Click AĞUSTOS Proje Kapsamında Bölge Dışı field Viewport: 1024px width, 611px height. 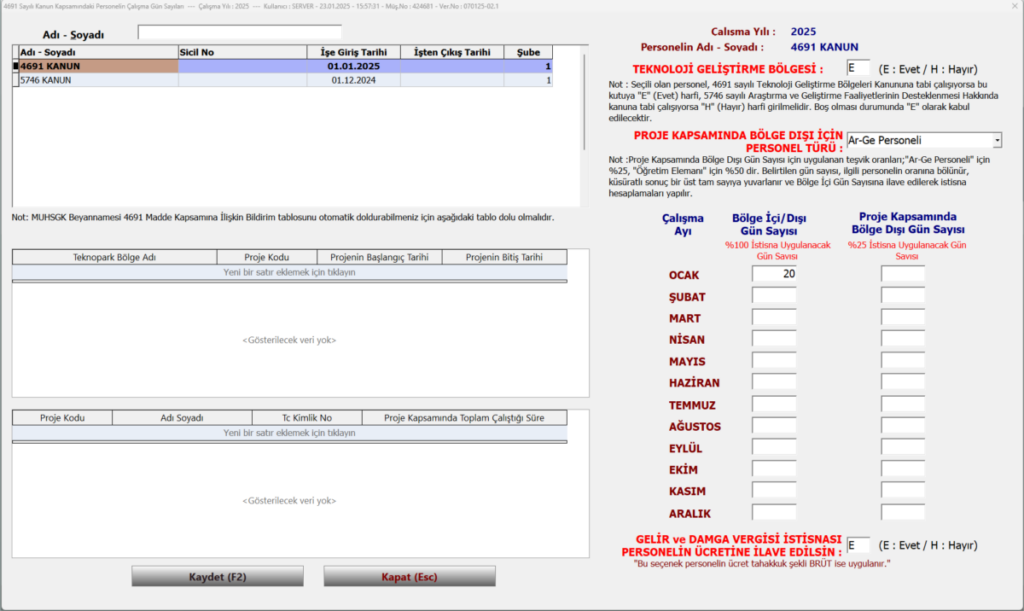(x=903, y=426)
